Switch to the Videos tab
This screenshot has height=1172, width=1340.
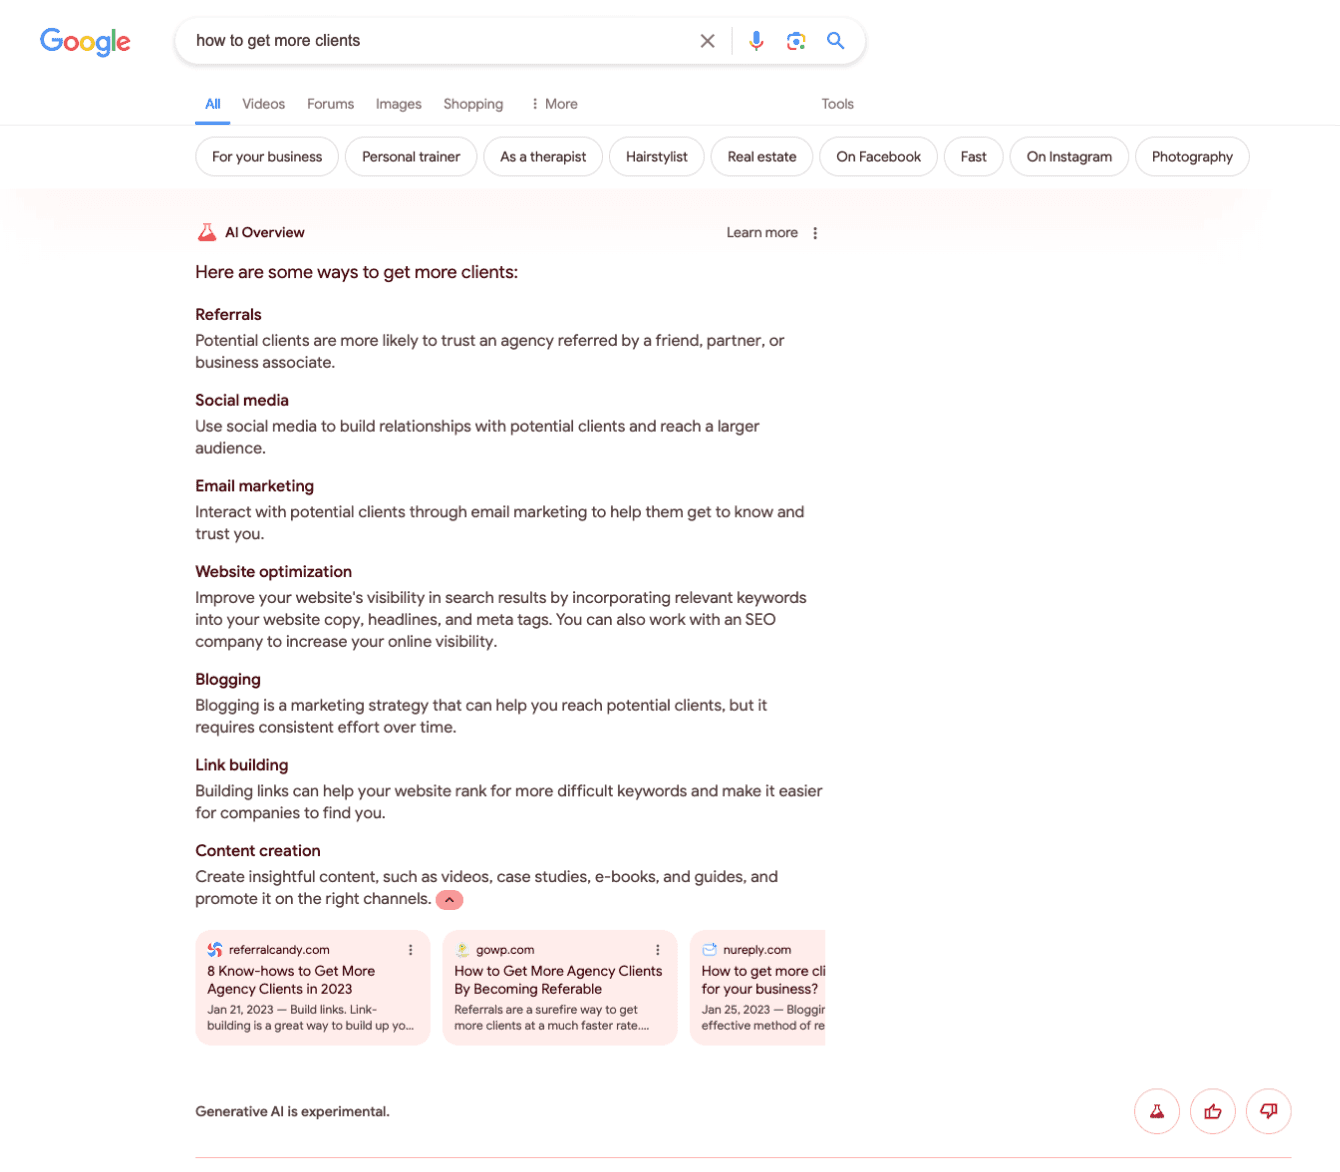click(264, 104)
